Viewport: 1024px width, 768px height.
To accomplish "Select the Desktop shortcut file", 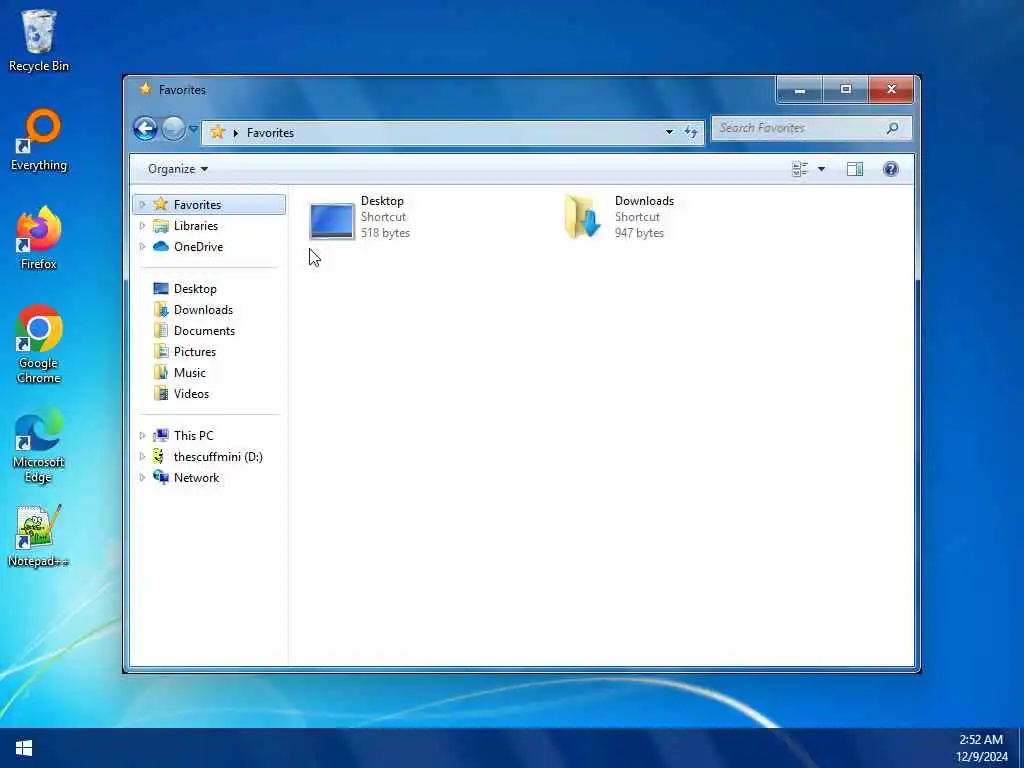I will [x=360, y=217].
